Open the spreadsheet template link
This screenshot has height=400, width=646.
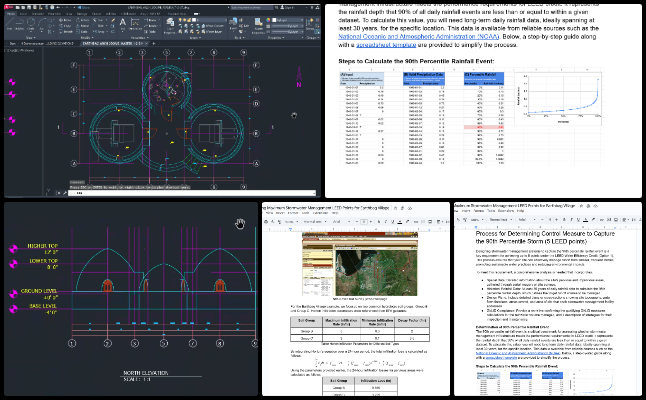pos(386,45)
